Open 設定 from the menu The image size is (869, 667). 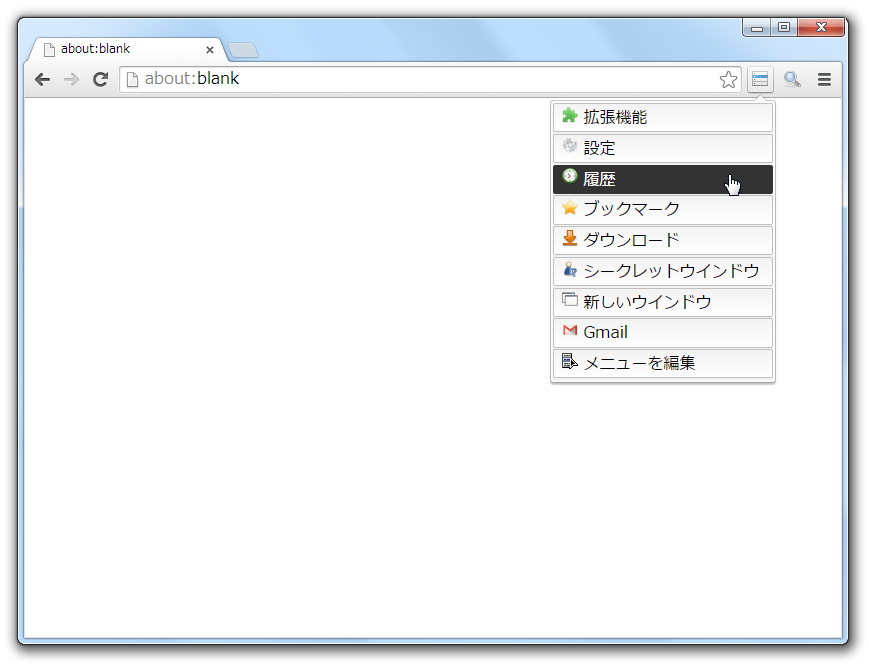(663, 148)
